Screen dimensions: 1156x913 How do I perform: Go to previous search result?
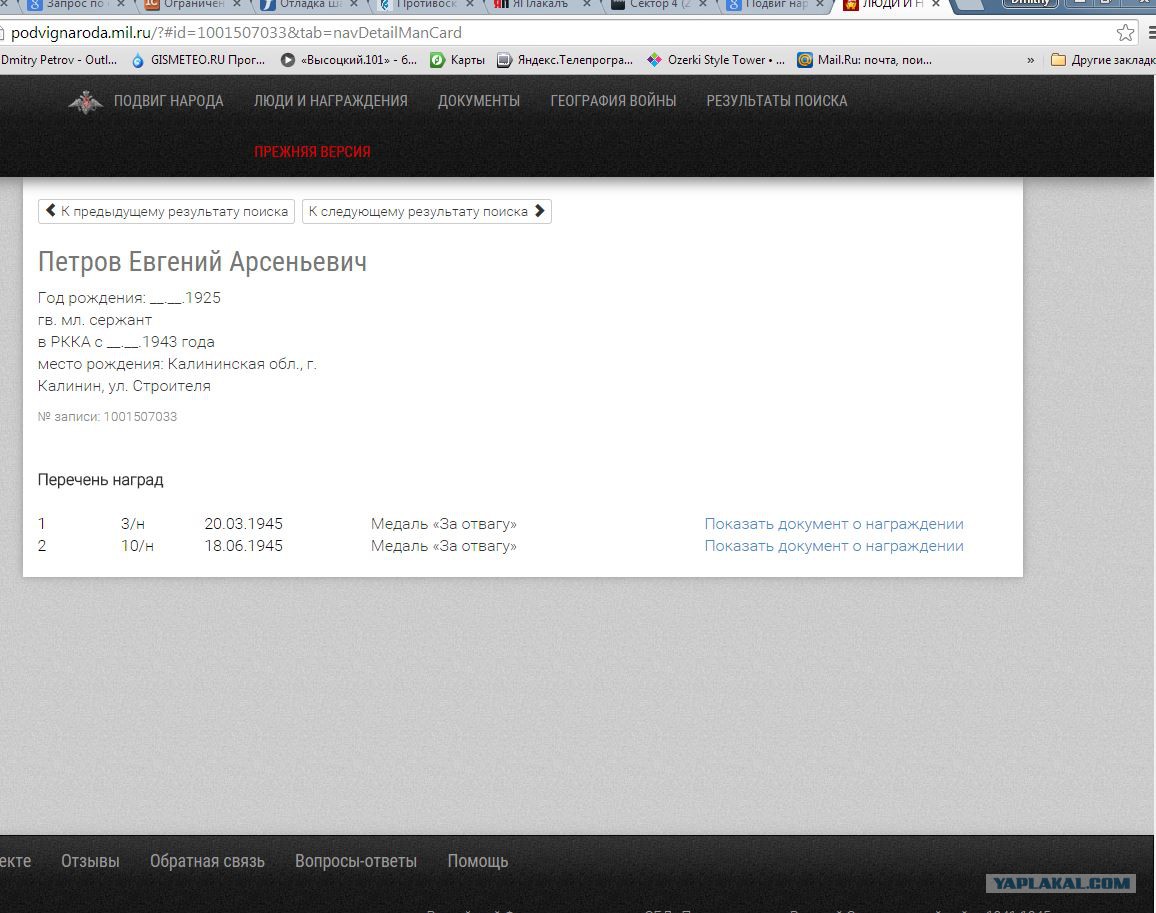[167, 212]
